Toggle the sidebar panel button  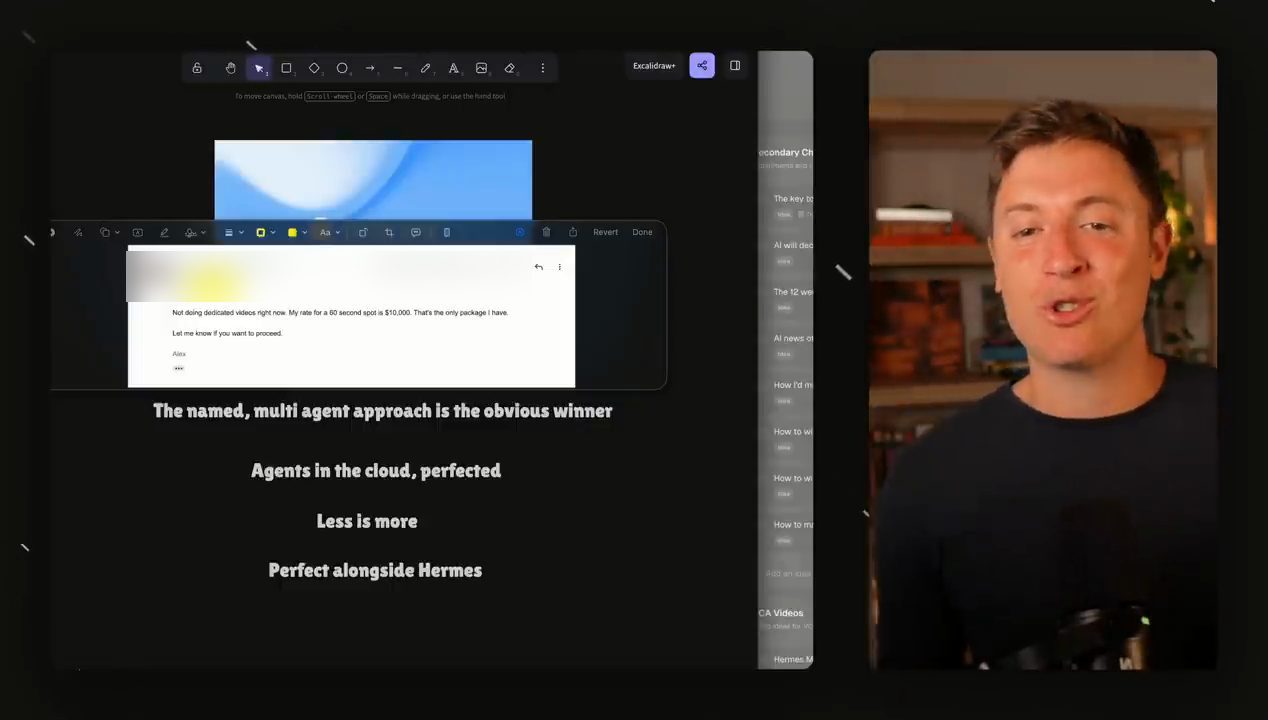735,66
